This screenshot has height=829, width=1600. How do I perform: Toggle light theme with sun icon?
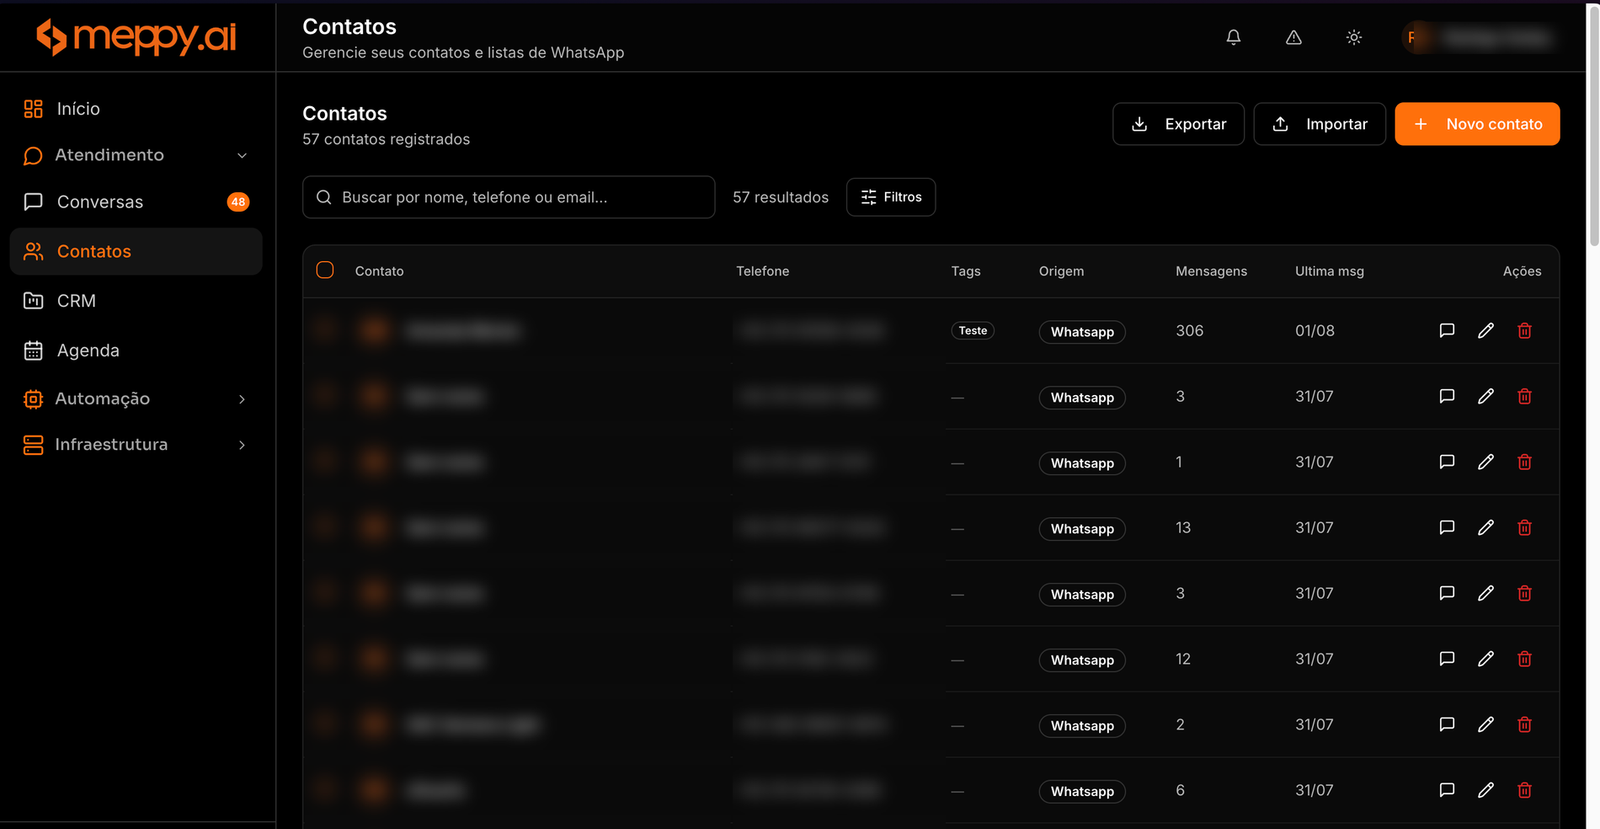[1353, 37]
